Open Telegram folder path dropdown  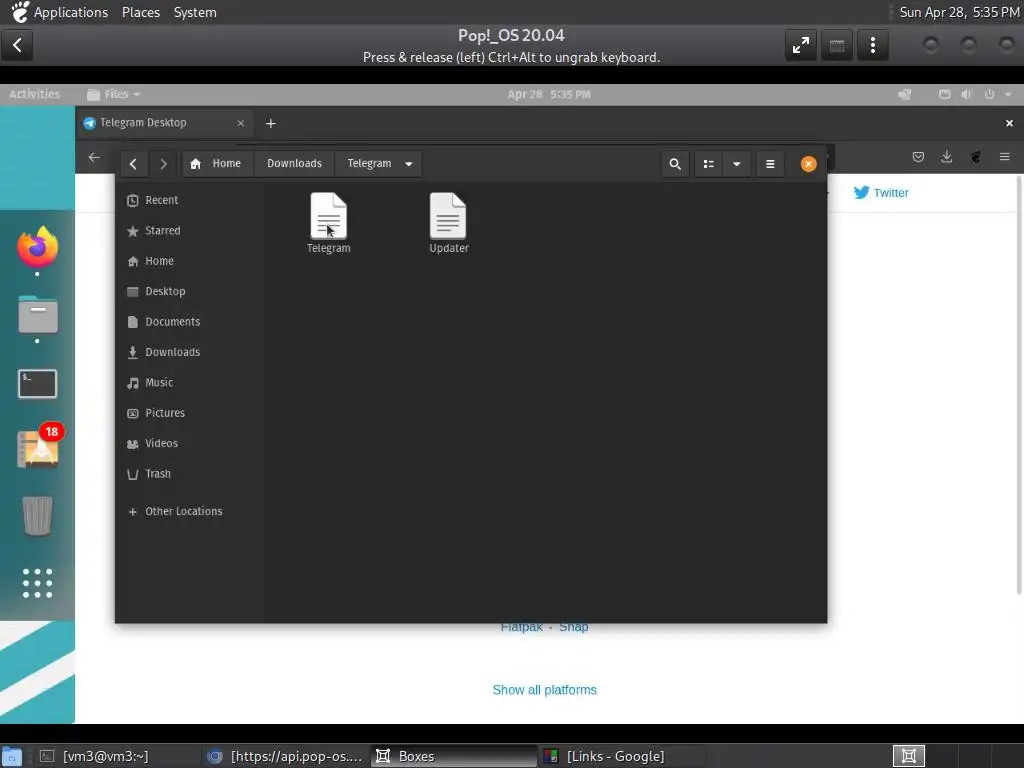pyautogui.click(x=409, y=164)
